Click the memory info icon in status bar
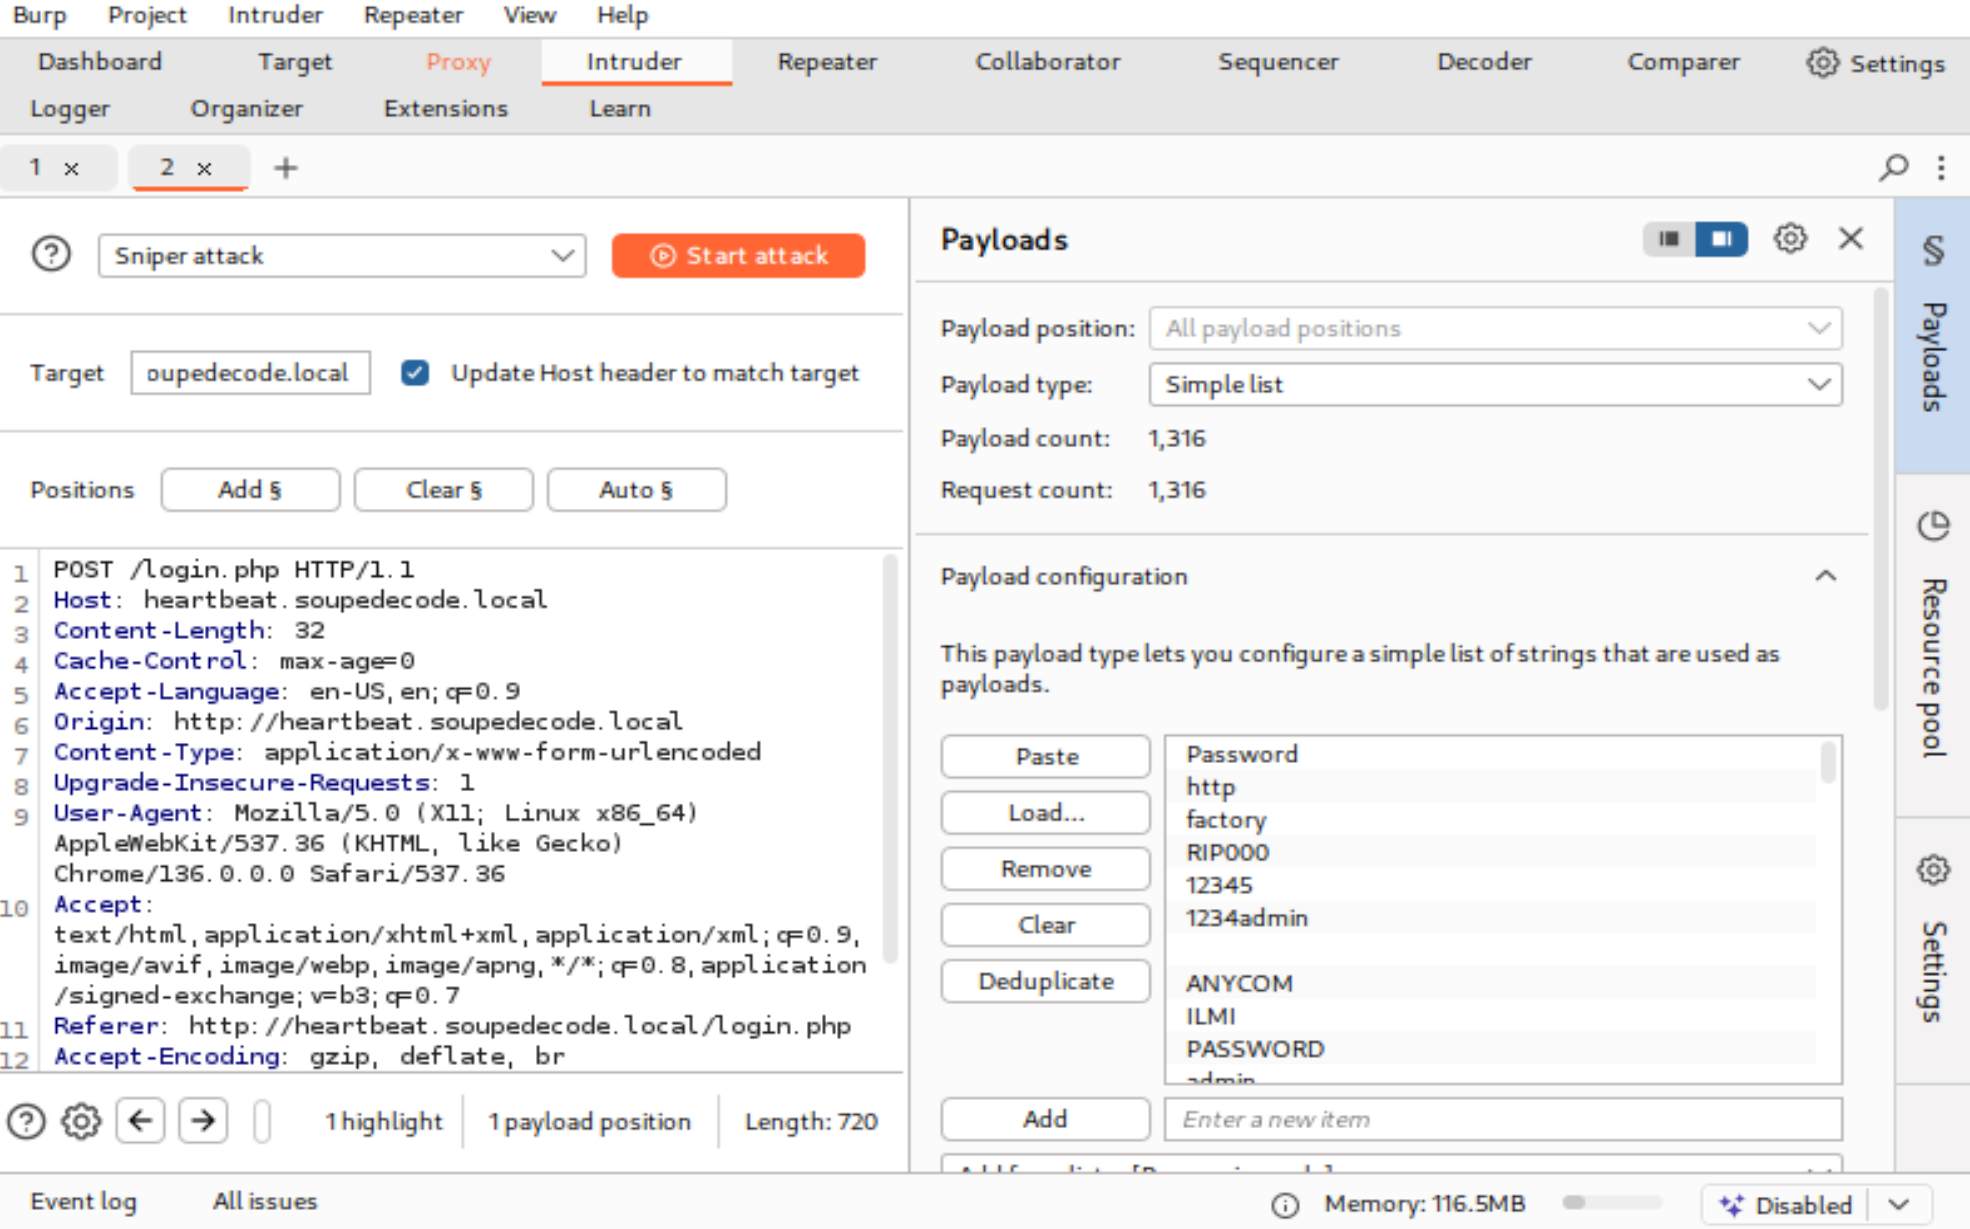Image resolution: width=1970 pixels, height=1229 pixels. click(x=1285, y=1205)
